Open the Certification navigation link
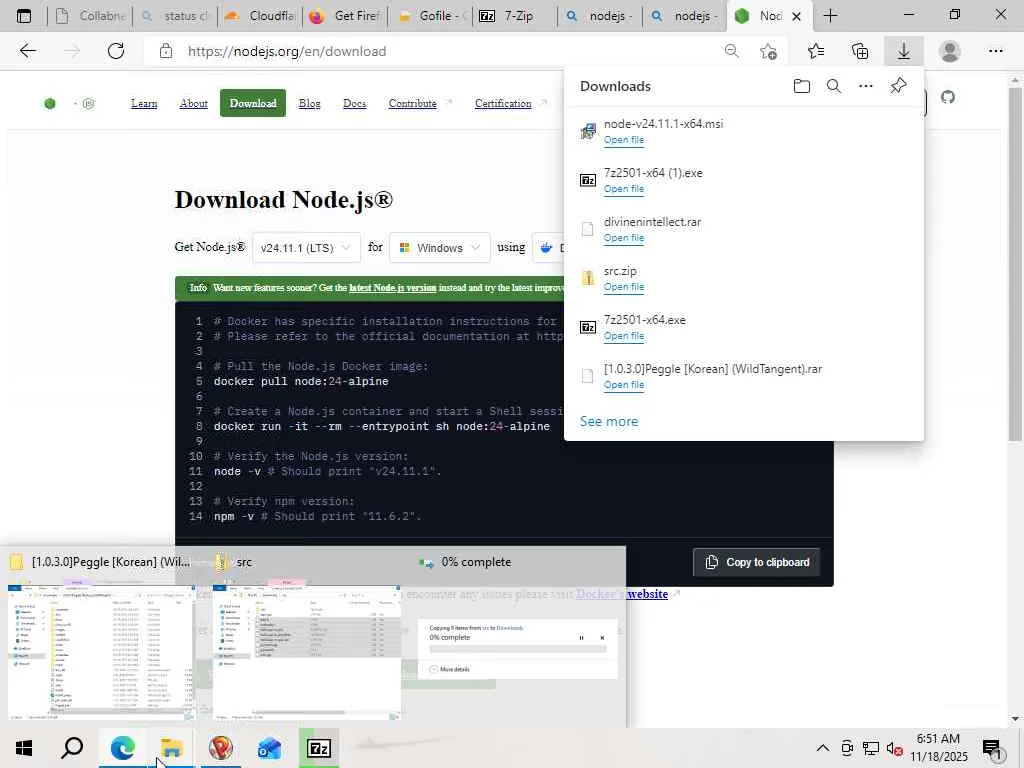Screen dimensions: 1024x768 (503, 103)
